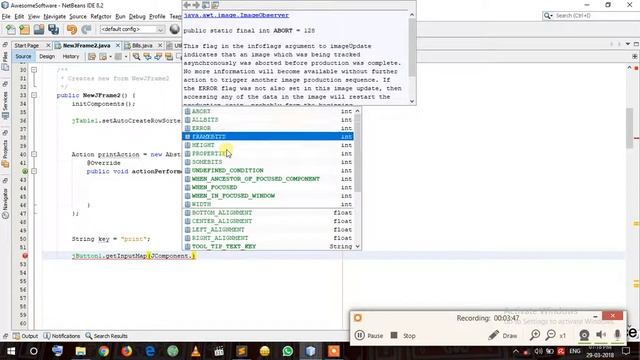Open the Refactor menu

coord(101,16)
